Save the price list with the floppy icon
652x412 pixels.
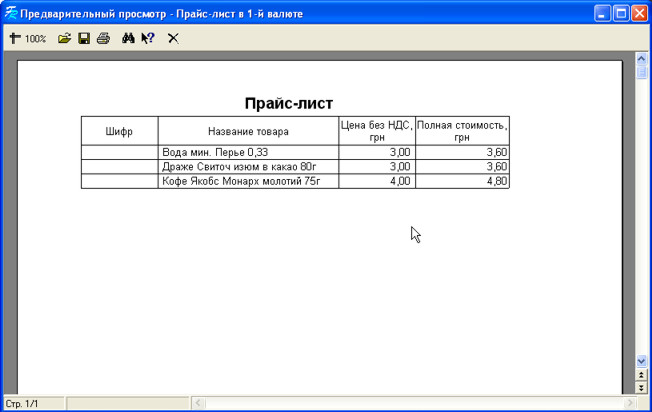point(84,38)
